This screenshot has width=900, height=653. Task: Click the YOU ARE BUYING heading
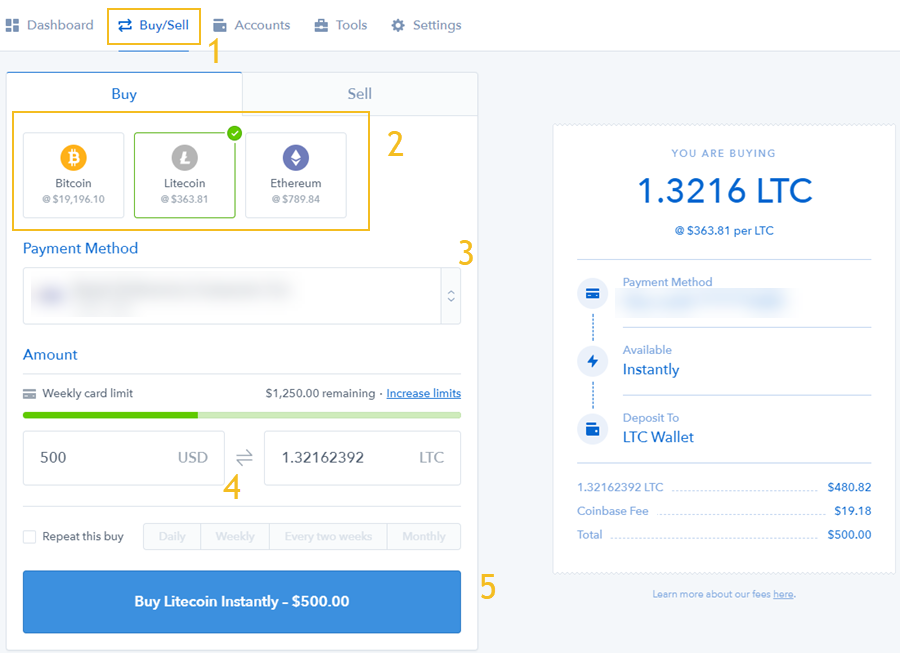[724, 153]
